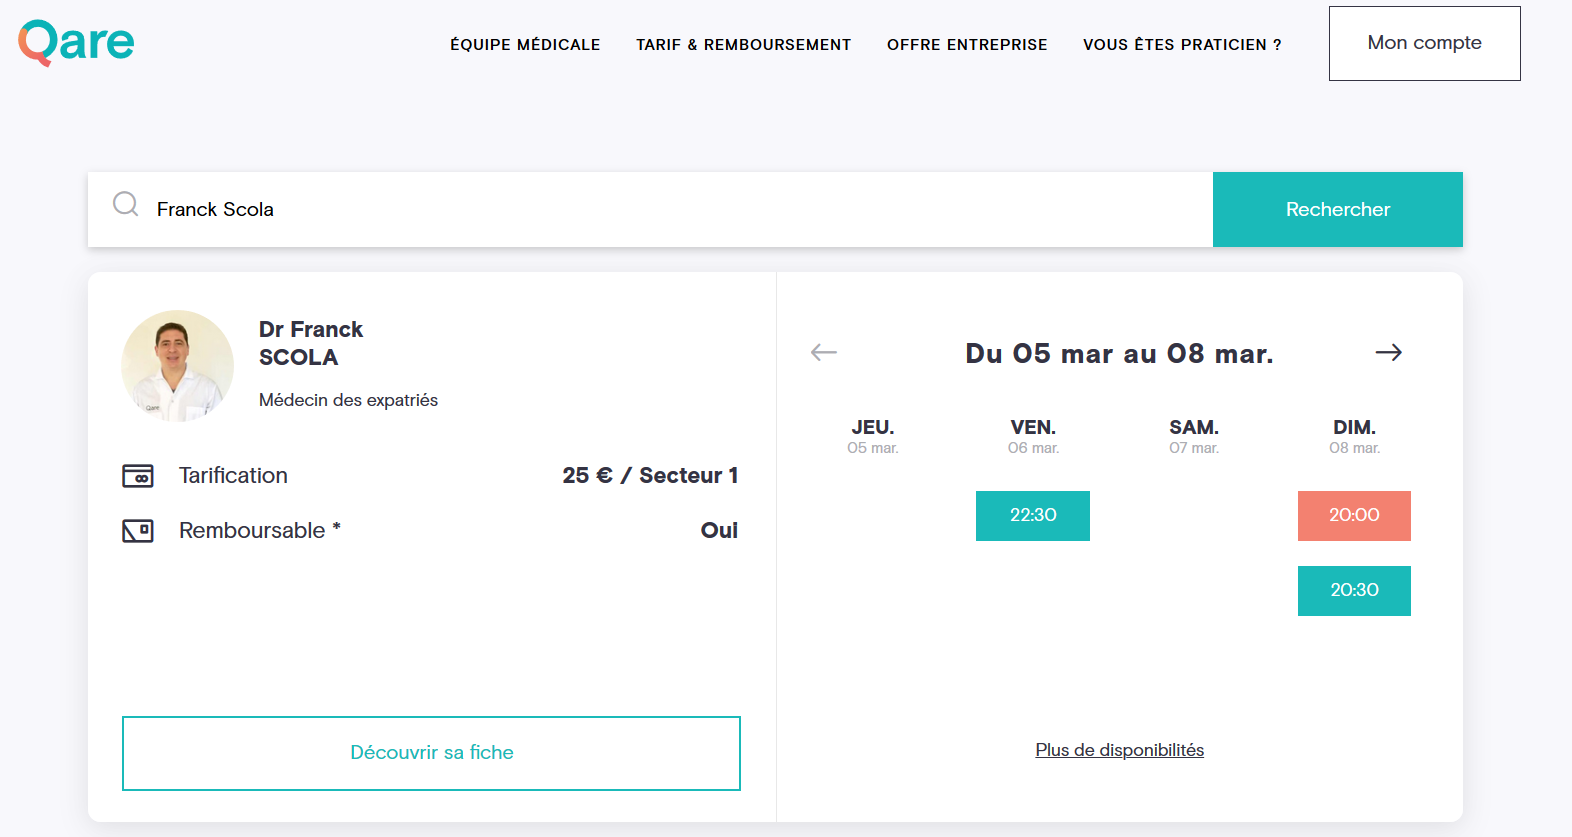Click the Médecin des expatriés text
Screen dimensions: 1572x837
tap(348, 400)
